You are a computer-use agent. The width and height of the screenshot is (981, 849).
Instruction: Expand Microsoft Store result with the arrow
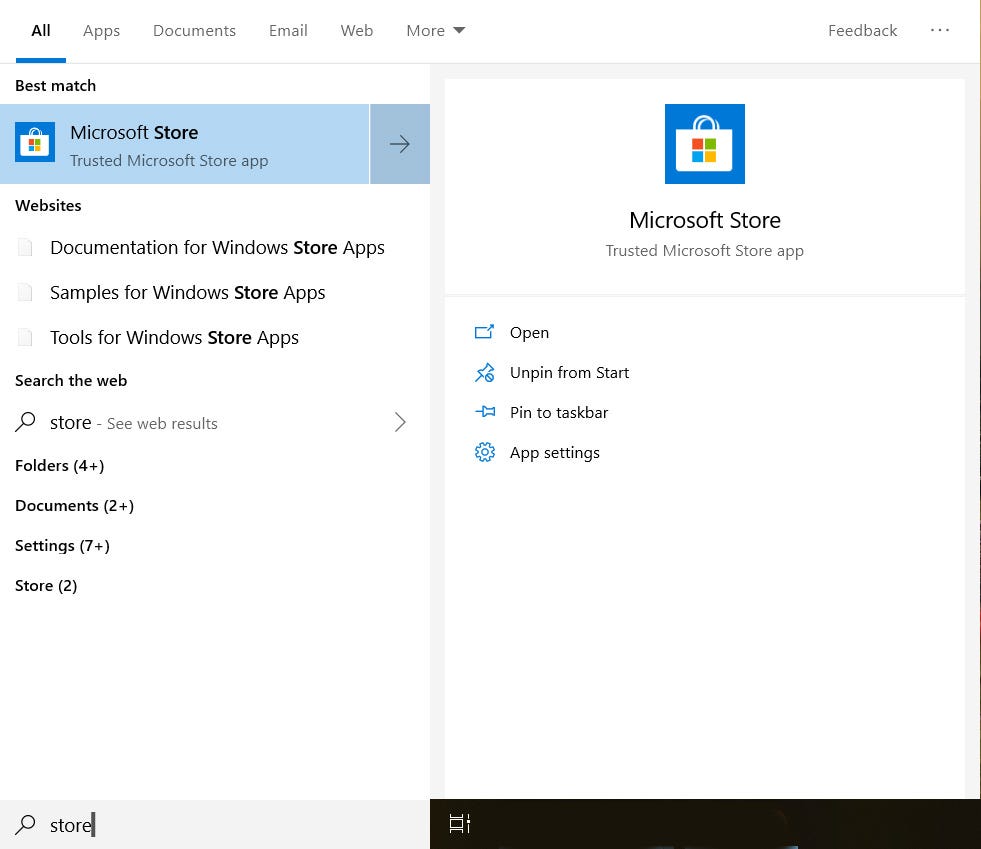[400, 144]
